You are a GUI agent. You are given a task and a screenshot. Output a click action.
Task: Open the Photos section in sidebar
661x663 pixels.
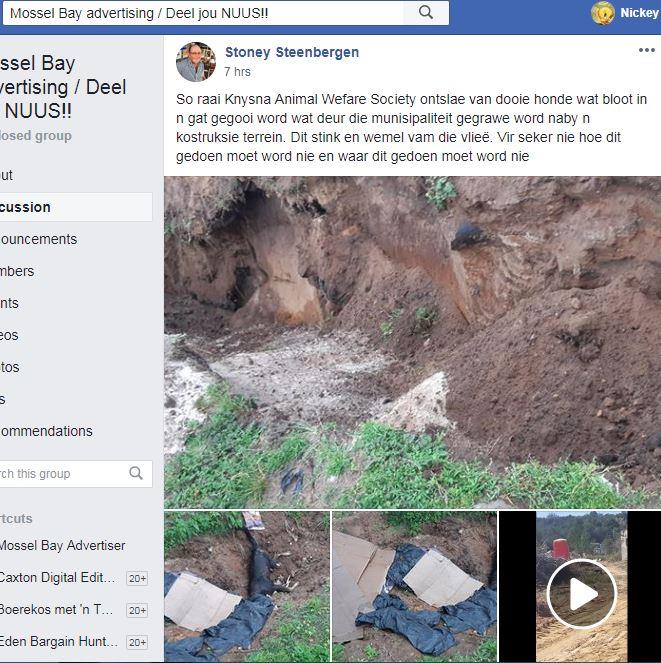pyautogui.click(x=10, y=367)
